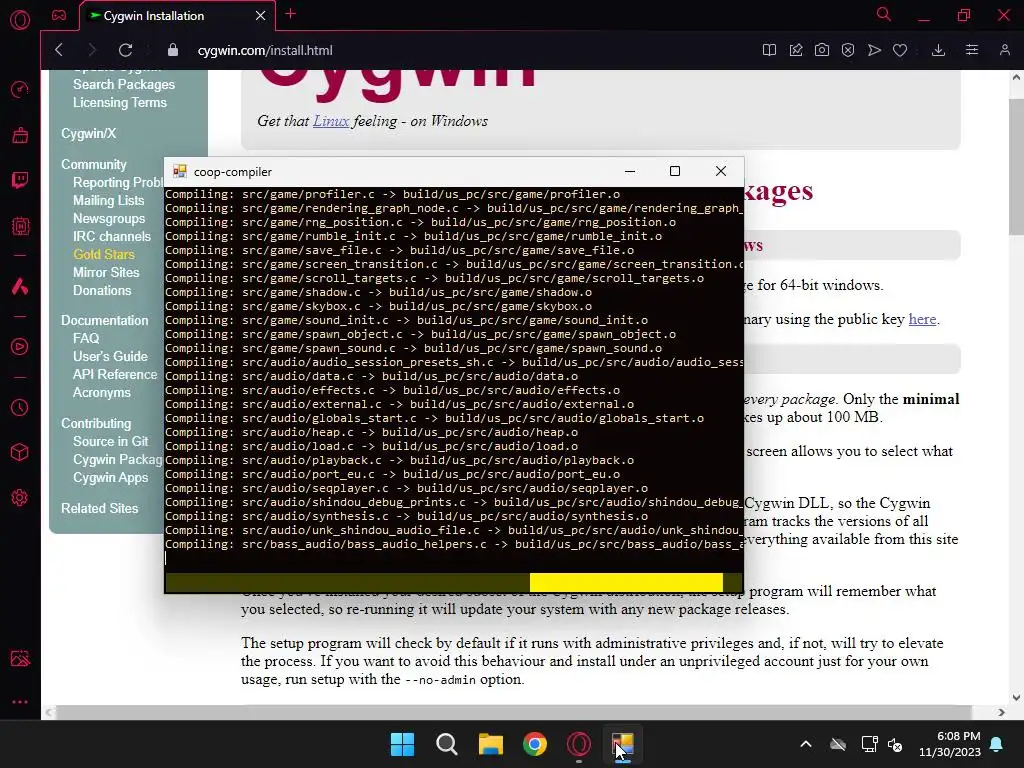
Task: Open Twitch panel in sidebar
Action: pos(20,180)
